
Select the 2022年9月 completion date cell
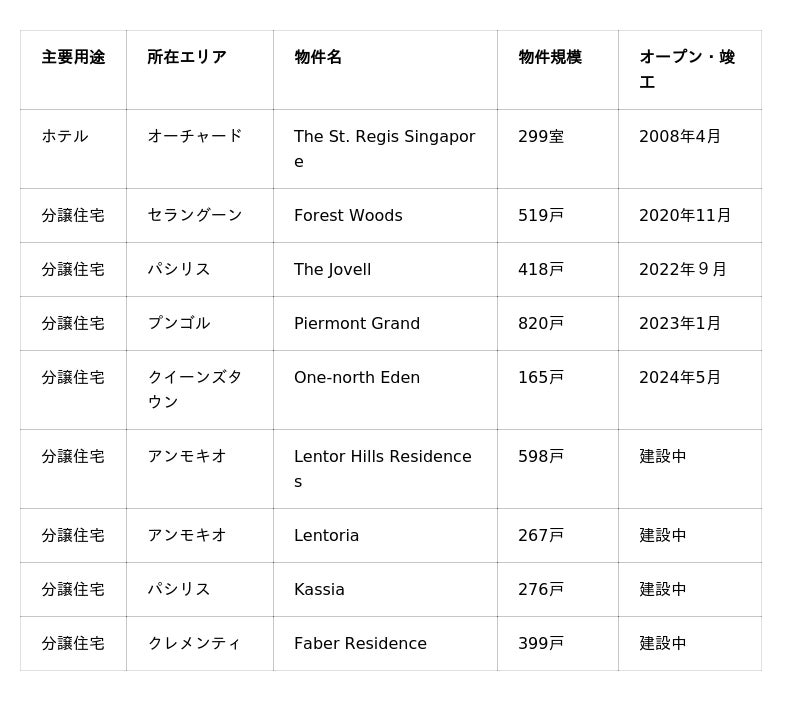point(683,270)
